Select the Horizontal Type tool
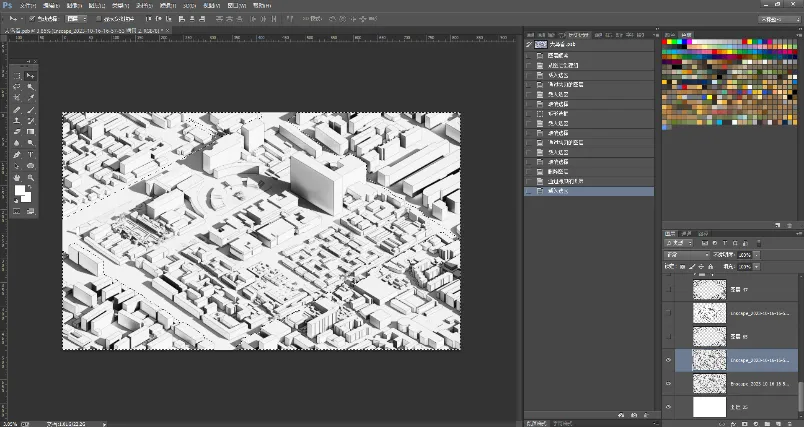The image size is (804, 427). point(31,155)
